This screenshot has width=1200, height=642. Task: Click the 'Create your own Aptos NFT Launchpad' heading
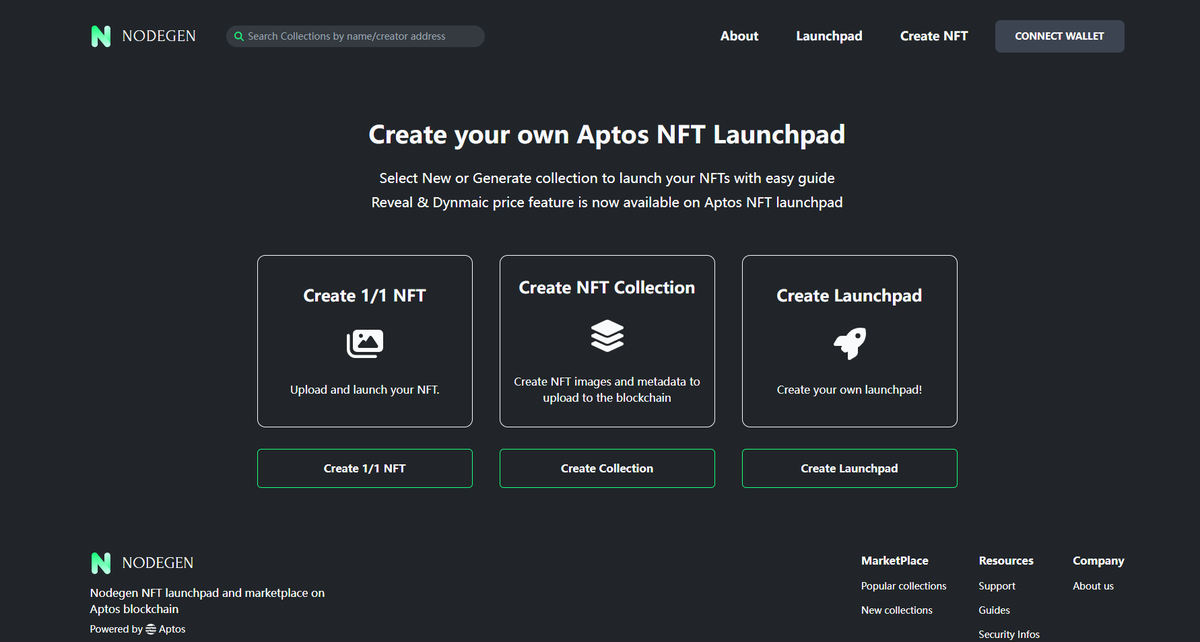(x=607, y=134)
